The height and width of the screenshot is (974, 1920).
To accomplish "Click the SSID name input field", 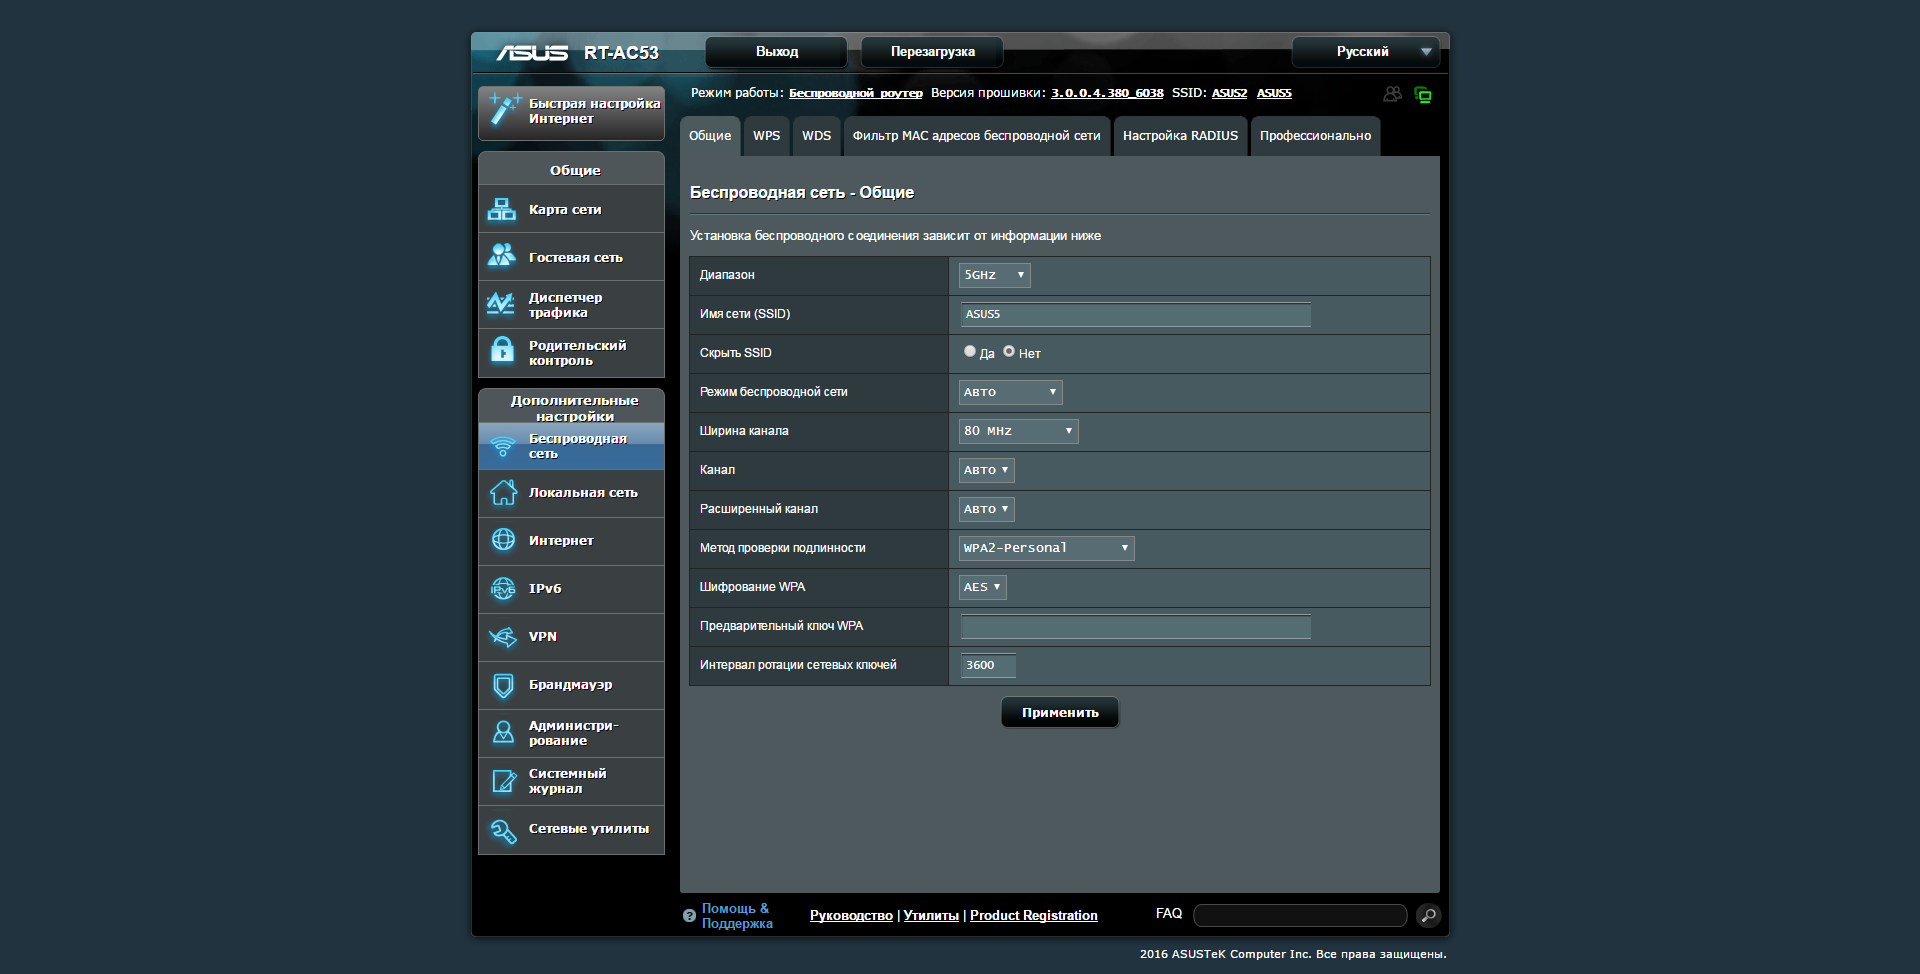I will [x=1135, y=314].
